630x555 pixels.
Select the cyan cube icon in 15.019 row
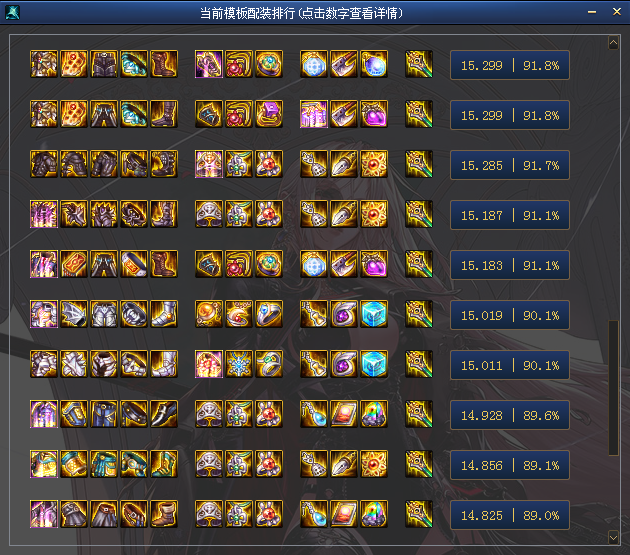pos(374,314)
